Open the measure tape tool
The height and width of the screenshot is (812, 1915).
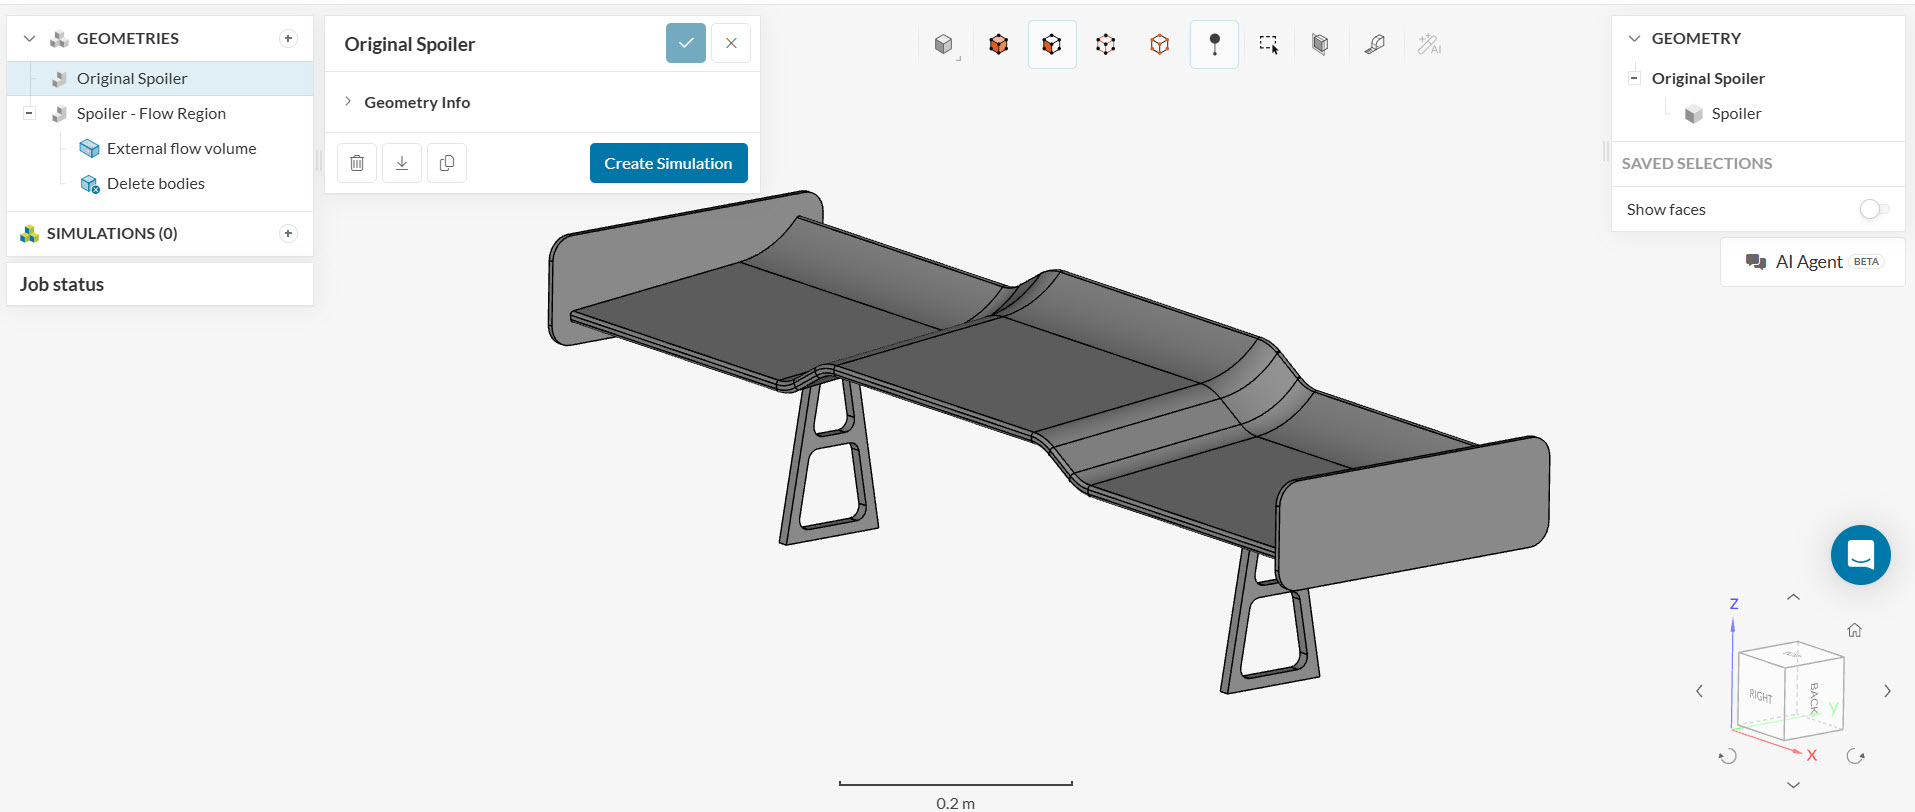tap(1374, 44)
